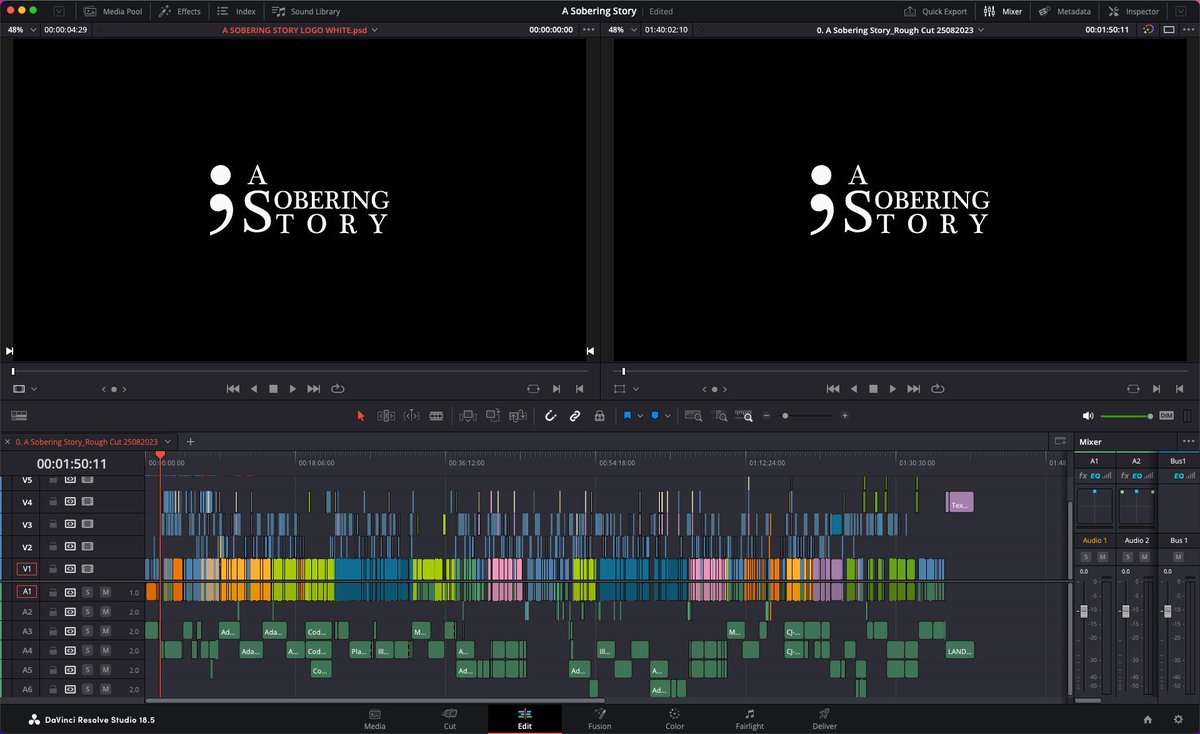Go to first frame in source viewer
The width and height of the screenshot is (1200, 734).
(233, 388)
